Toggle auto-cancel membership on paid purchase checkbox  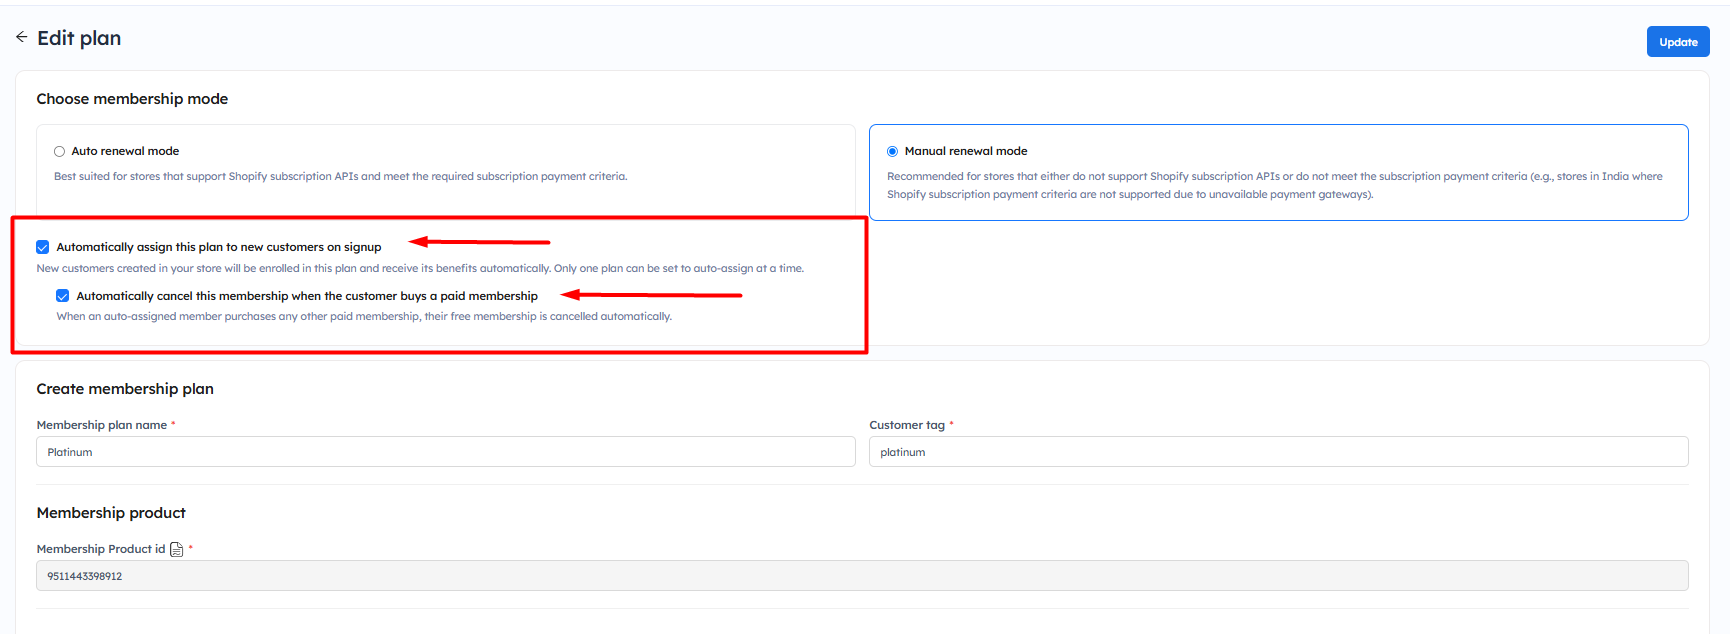coord(63,296)
